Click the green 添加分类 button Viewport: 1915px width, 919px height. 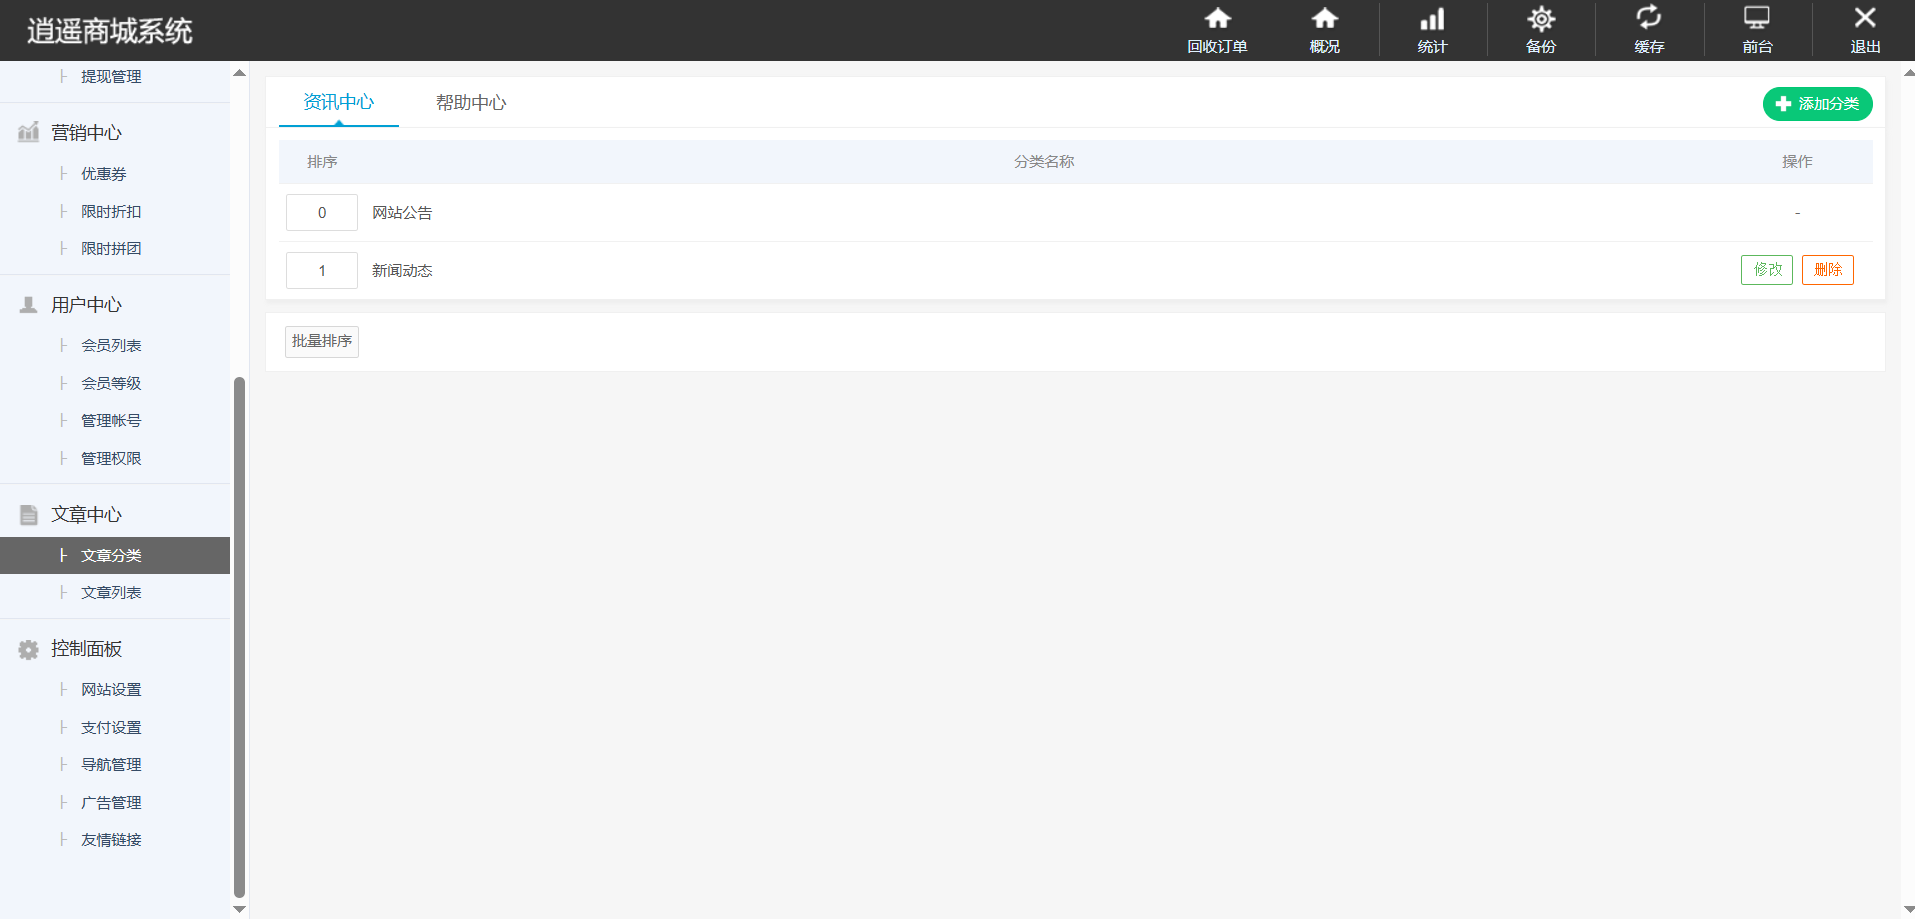[1817, 104]
